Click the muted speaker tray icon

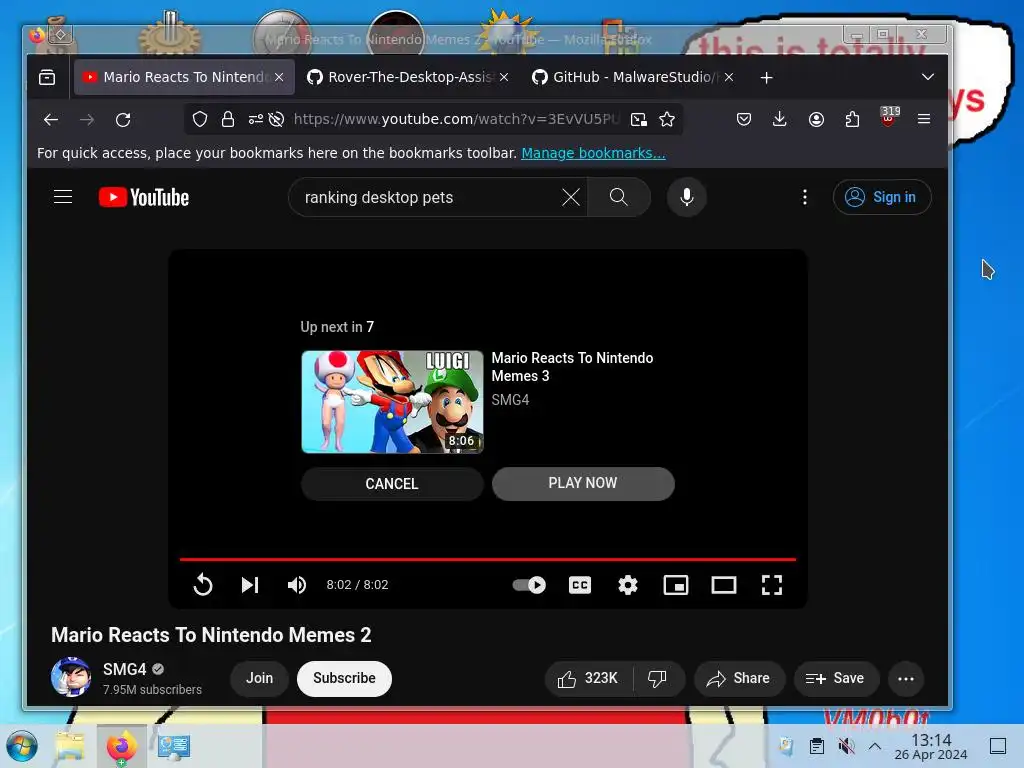pos(846,746)
